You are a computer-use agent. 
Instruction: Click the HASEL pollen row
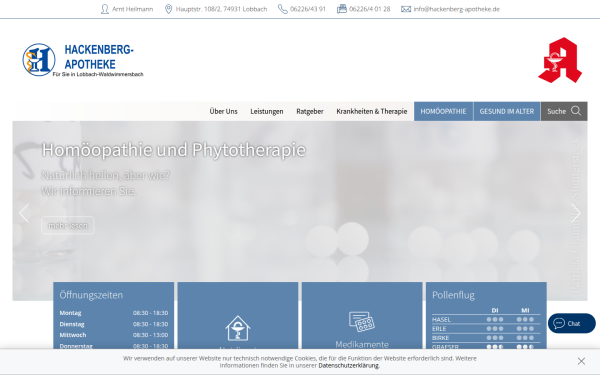pyautogui.click(x=486, y=320)
